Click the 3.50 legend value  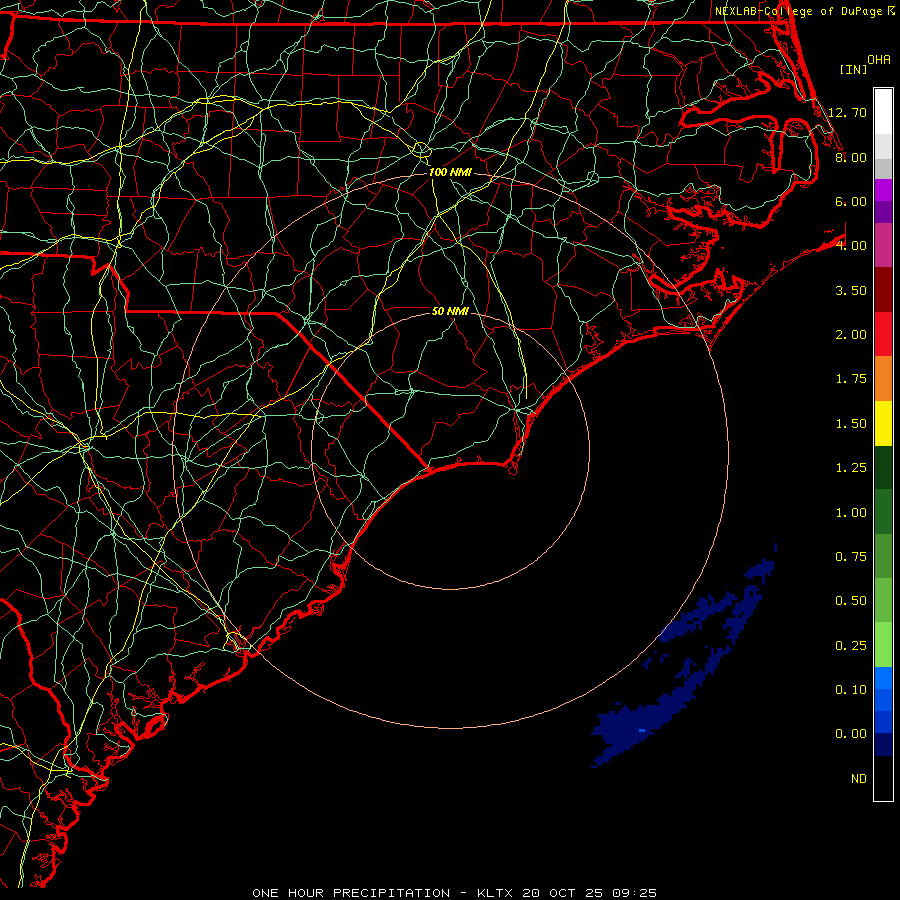point(851,290)
